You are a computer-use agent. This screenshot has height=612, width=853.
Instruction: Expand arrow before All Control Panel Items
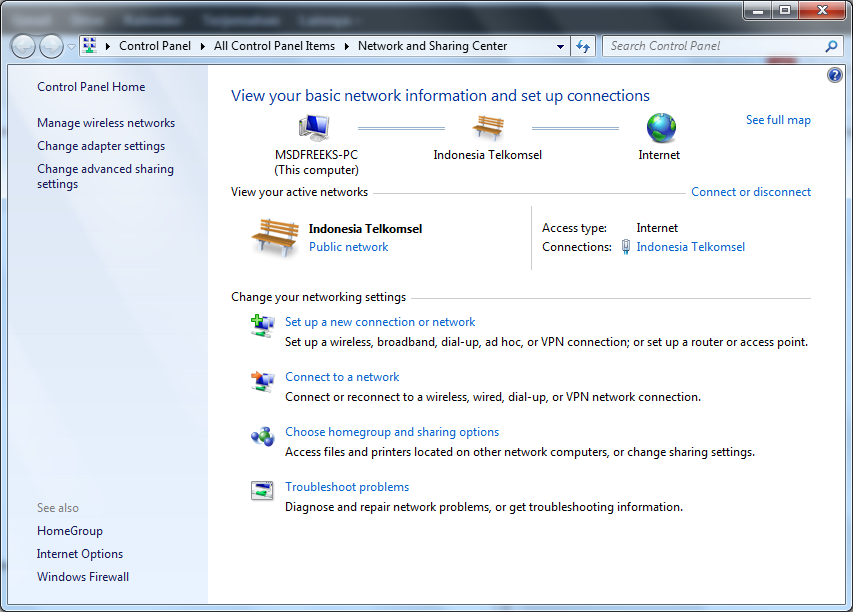202,46
